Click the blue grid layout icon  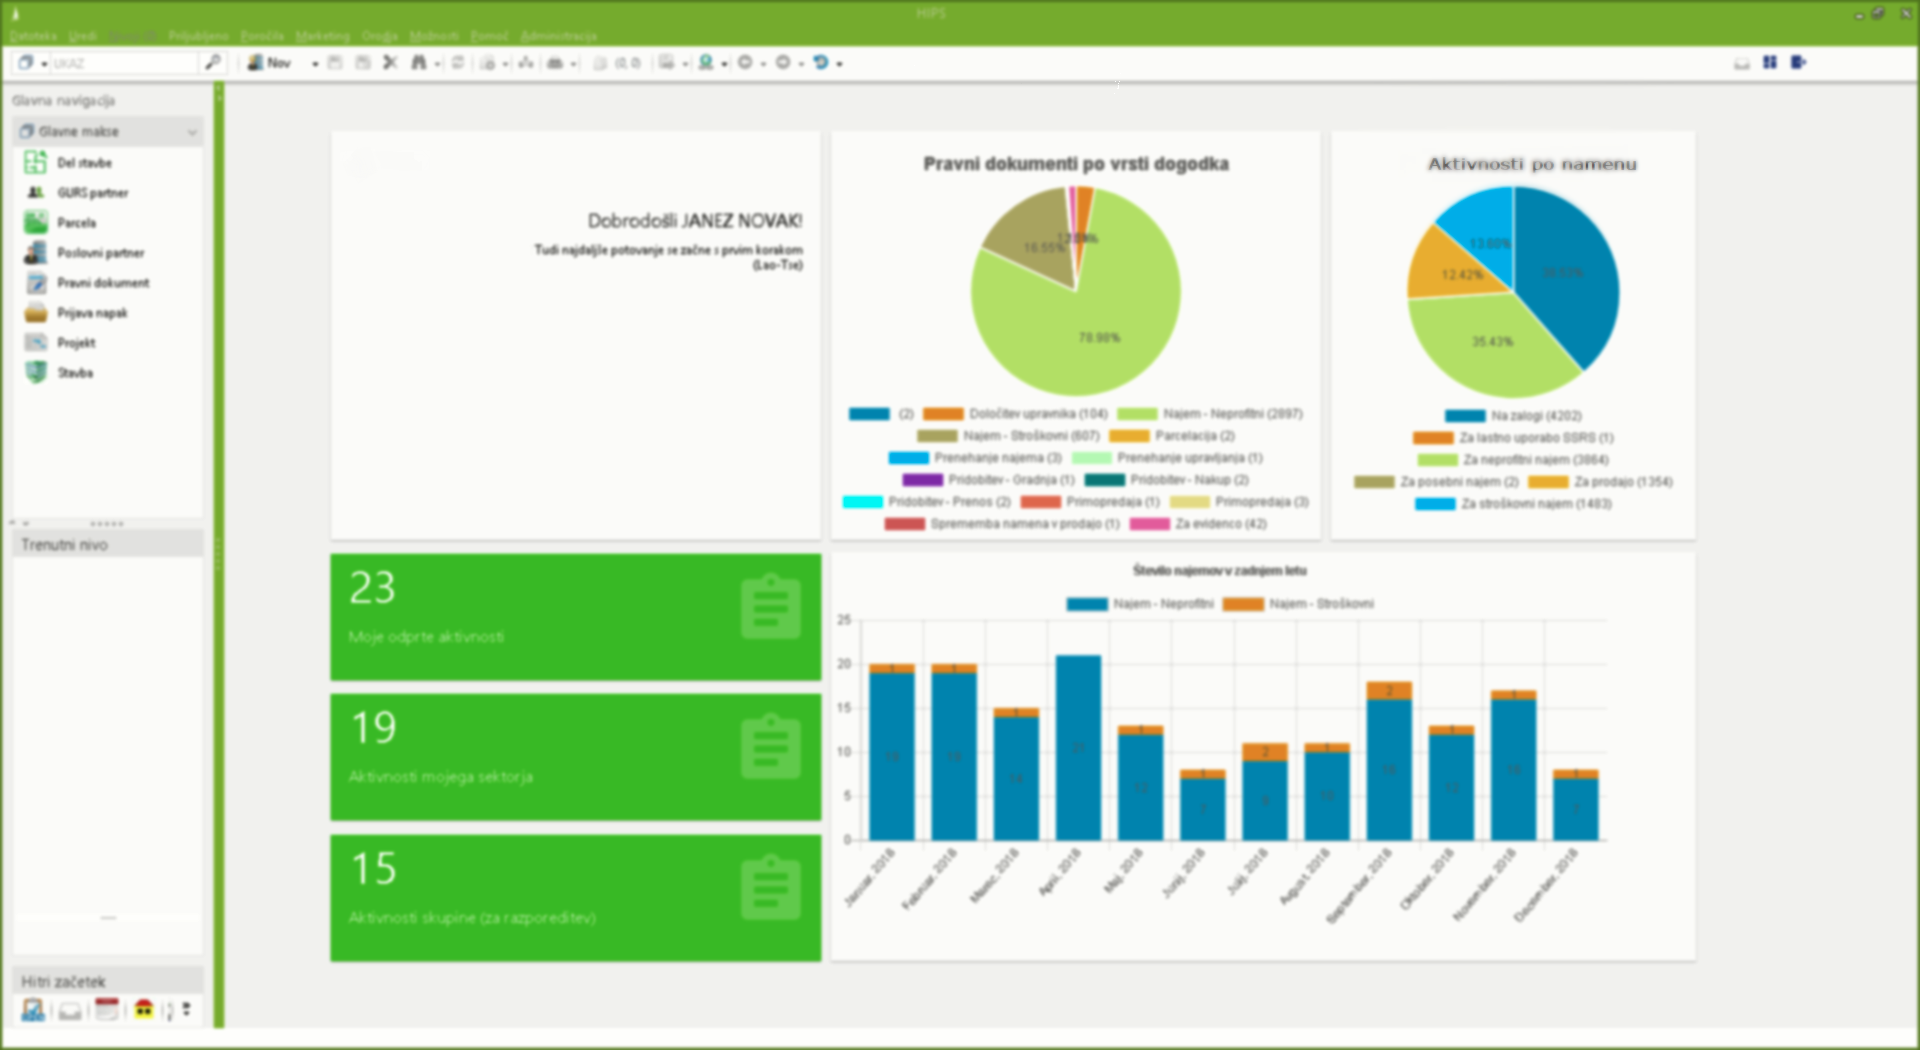[x=1770, y=62]
